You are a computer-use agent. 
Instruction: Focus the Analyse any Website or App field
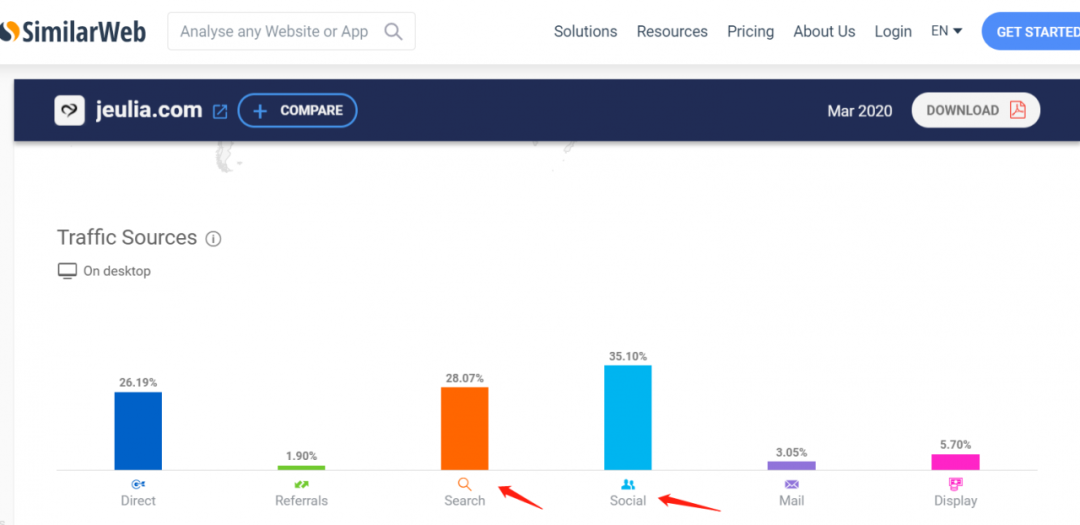274,32
